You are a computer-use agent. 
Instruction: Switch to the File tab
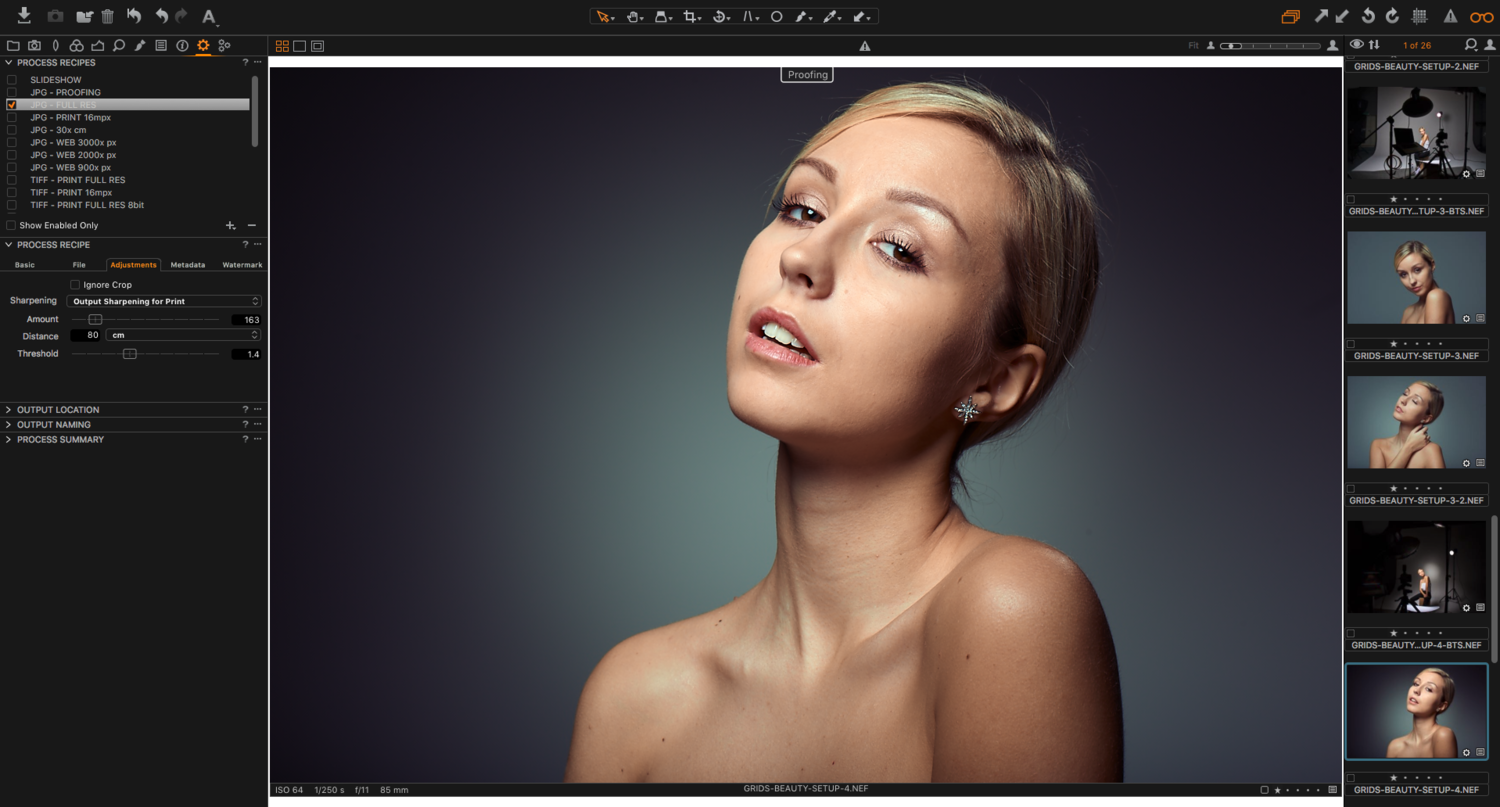click(79, 265)
